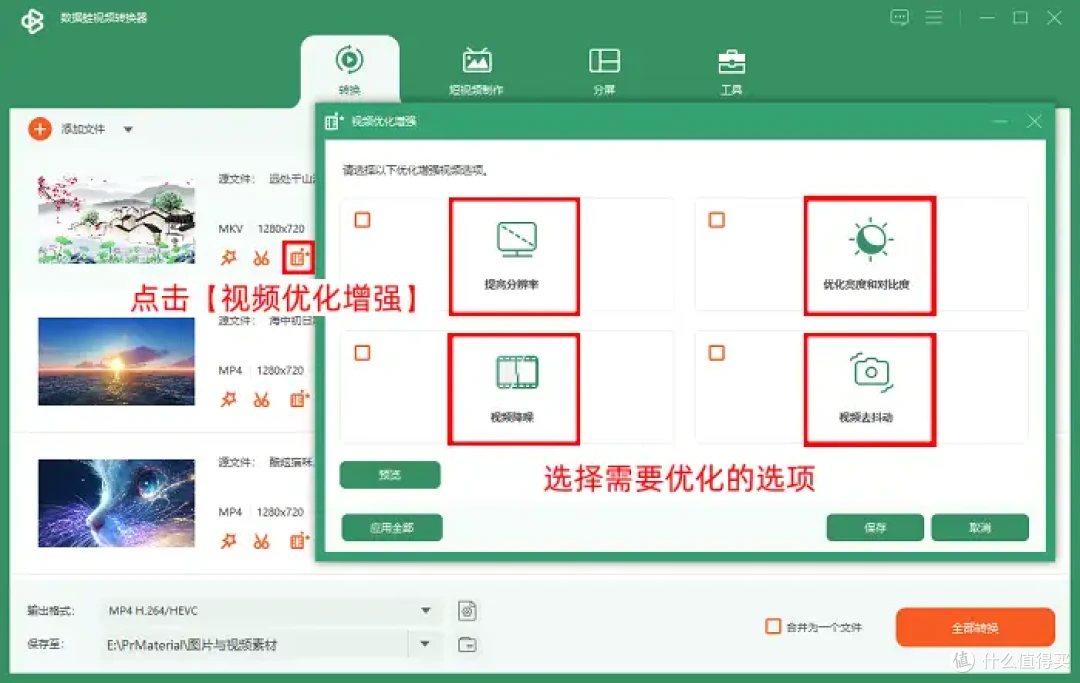Viewport: 1080px width, 683px height.
Task: Enable the video deshake checkbox
Action: 716,353
